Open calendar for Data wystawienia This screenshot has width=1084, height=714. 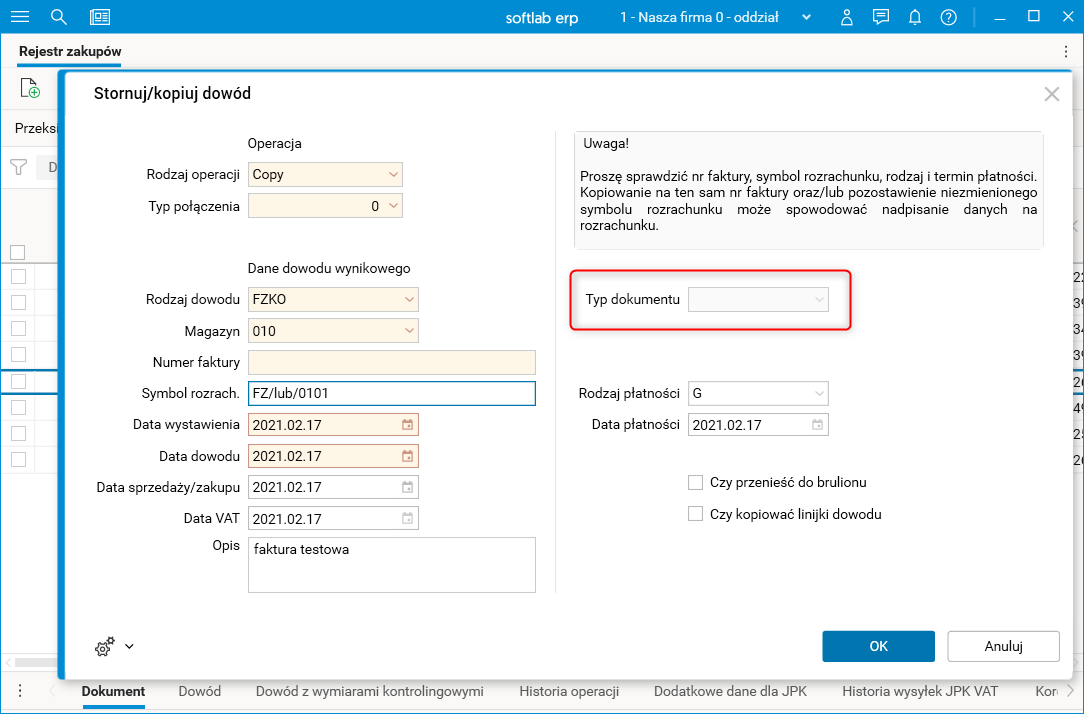(x=407, y=424)
